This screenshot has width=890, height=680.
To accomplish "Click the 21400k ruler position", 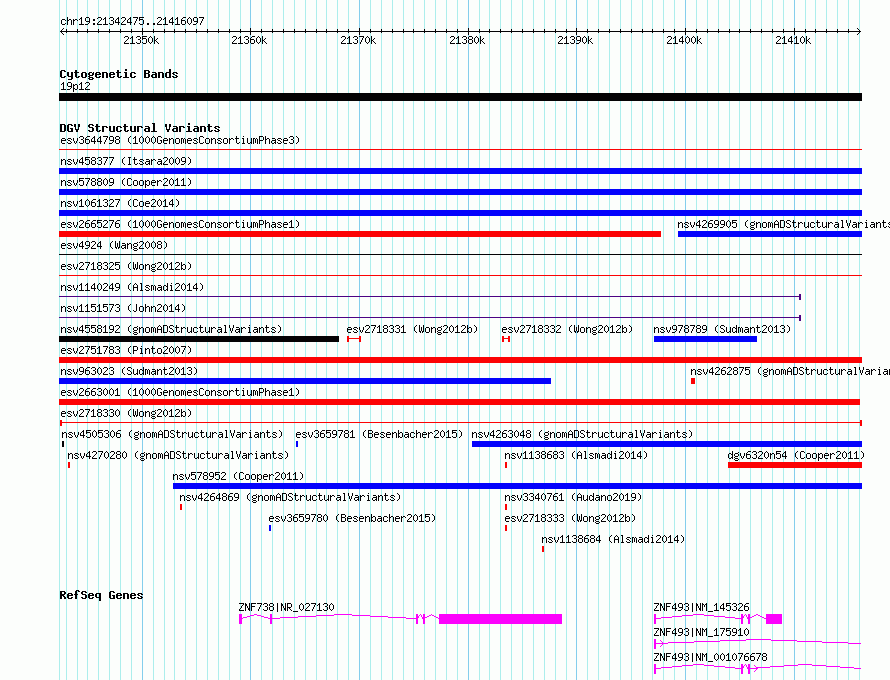I will tap(684, 40).
